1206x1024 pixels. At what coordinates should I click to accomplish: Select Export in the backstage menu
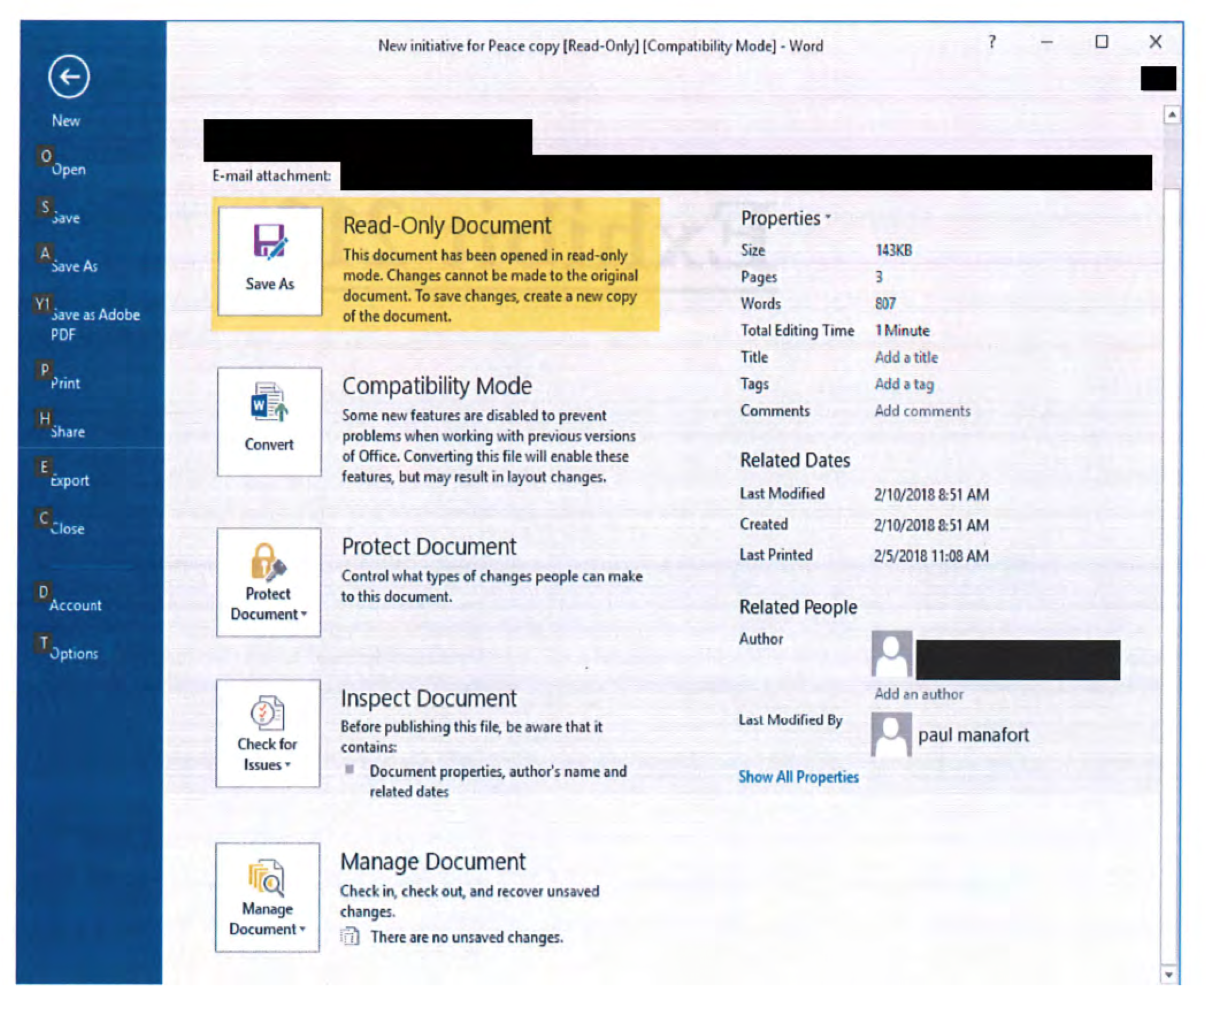point(70,480)
